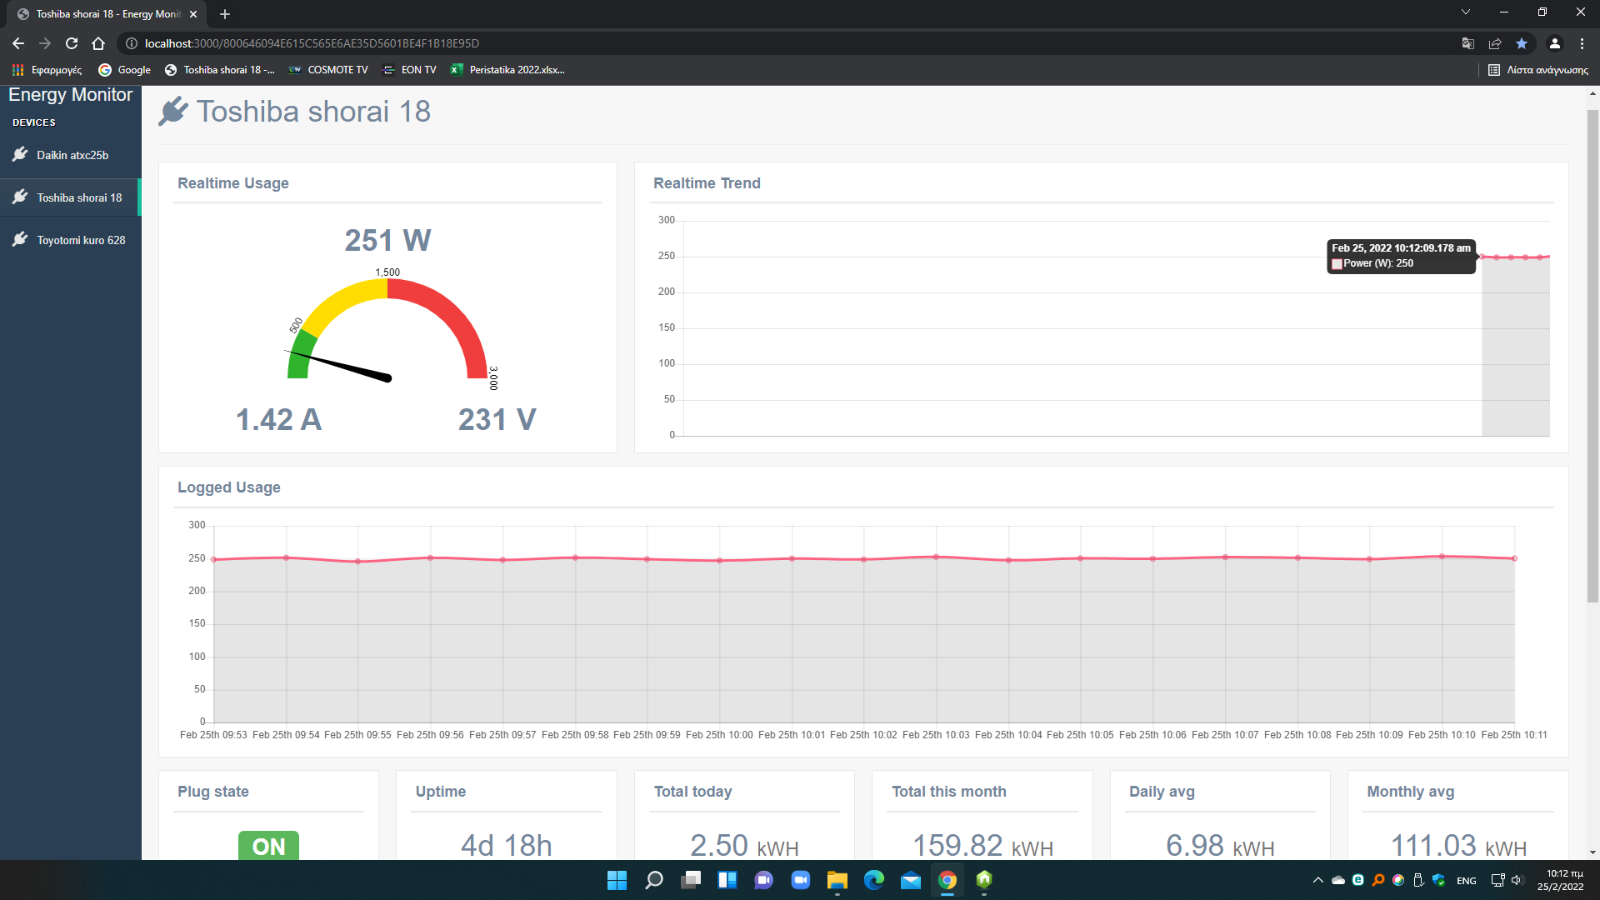Open the volume control in system tray
The image size is (1600, 900).
coord(1517,880)
